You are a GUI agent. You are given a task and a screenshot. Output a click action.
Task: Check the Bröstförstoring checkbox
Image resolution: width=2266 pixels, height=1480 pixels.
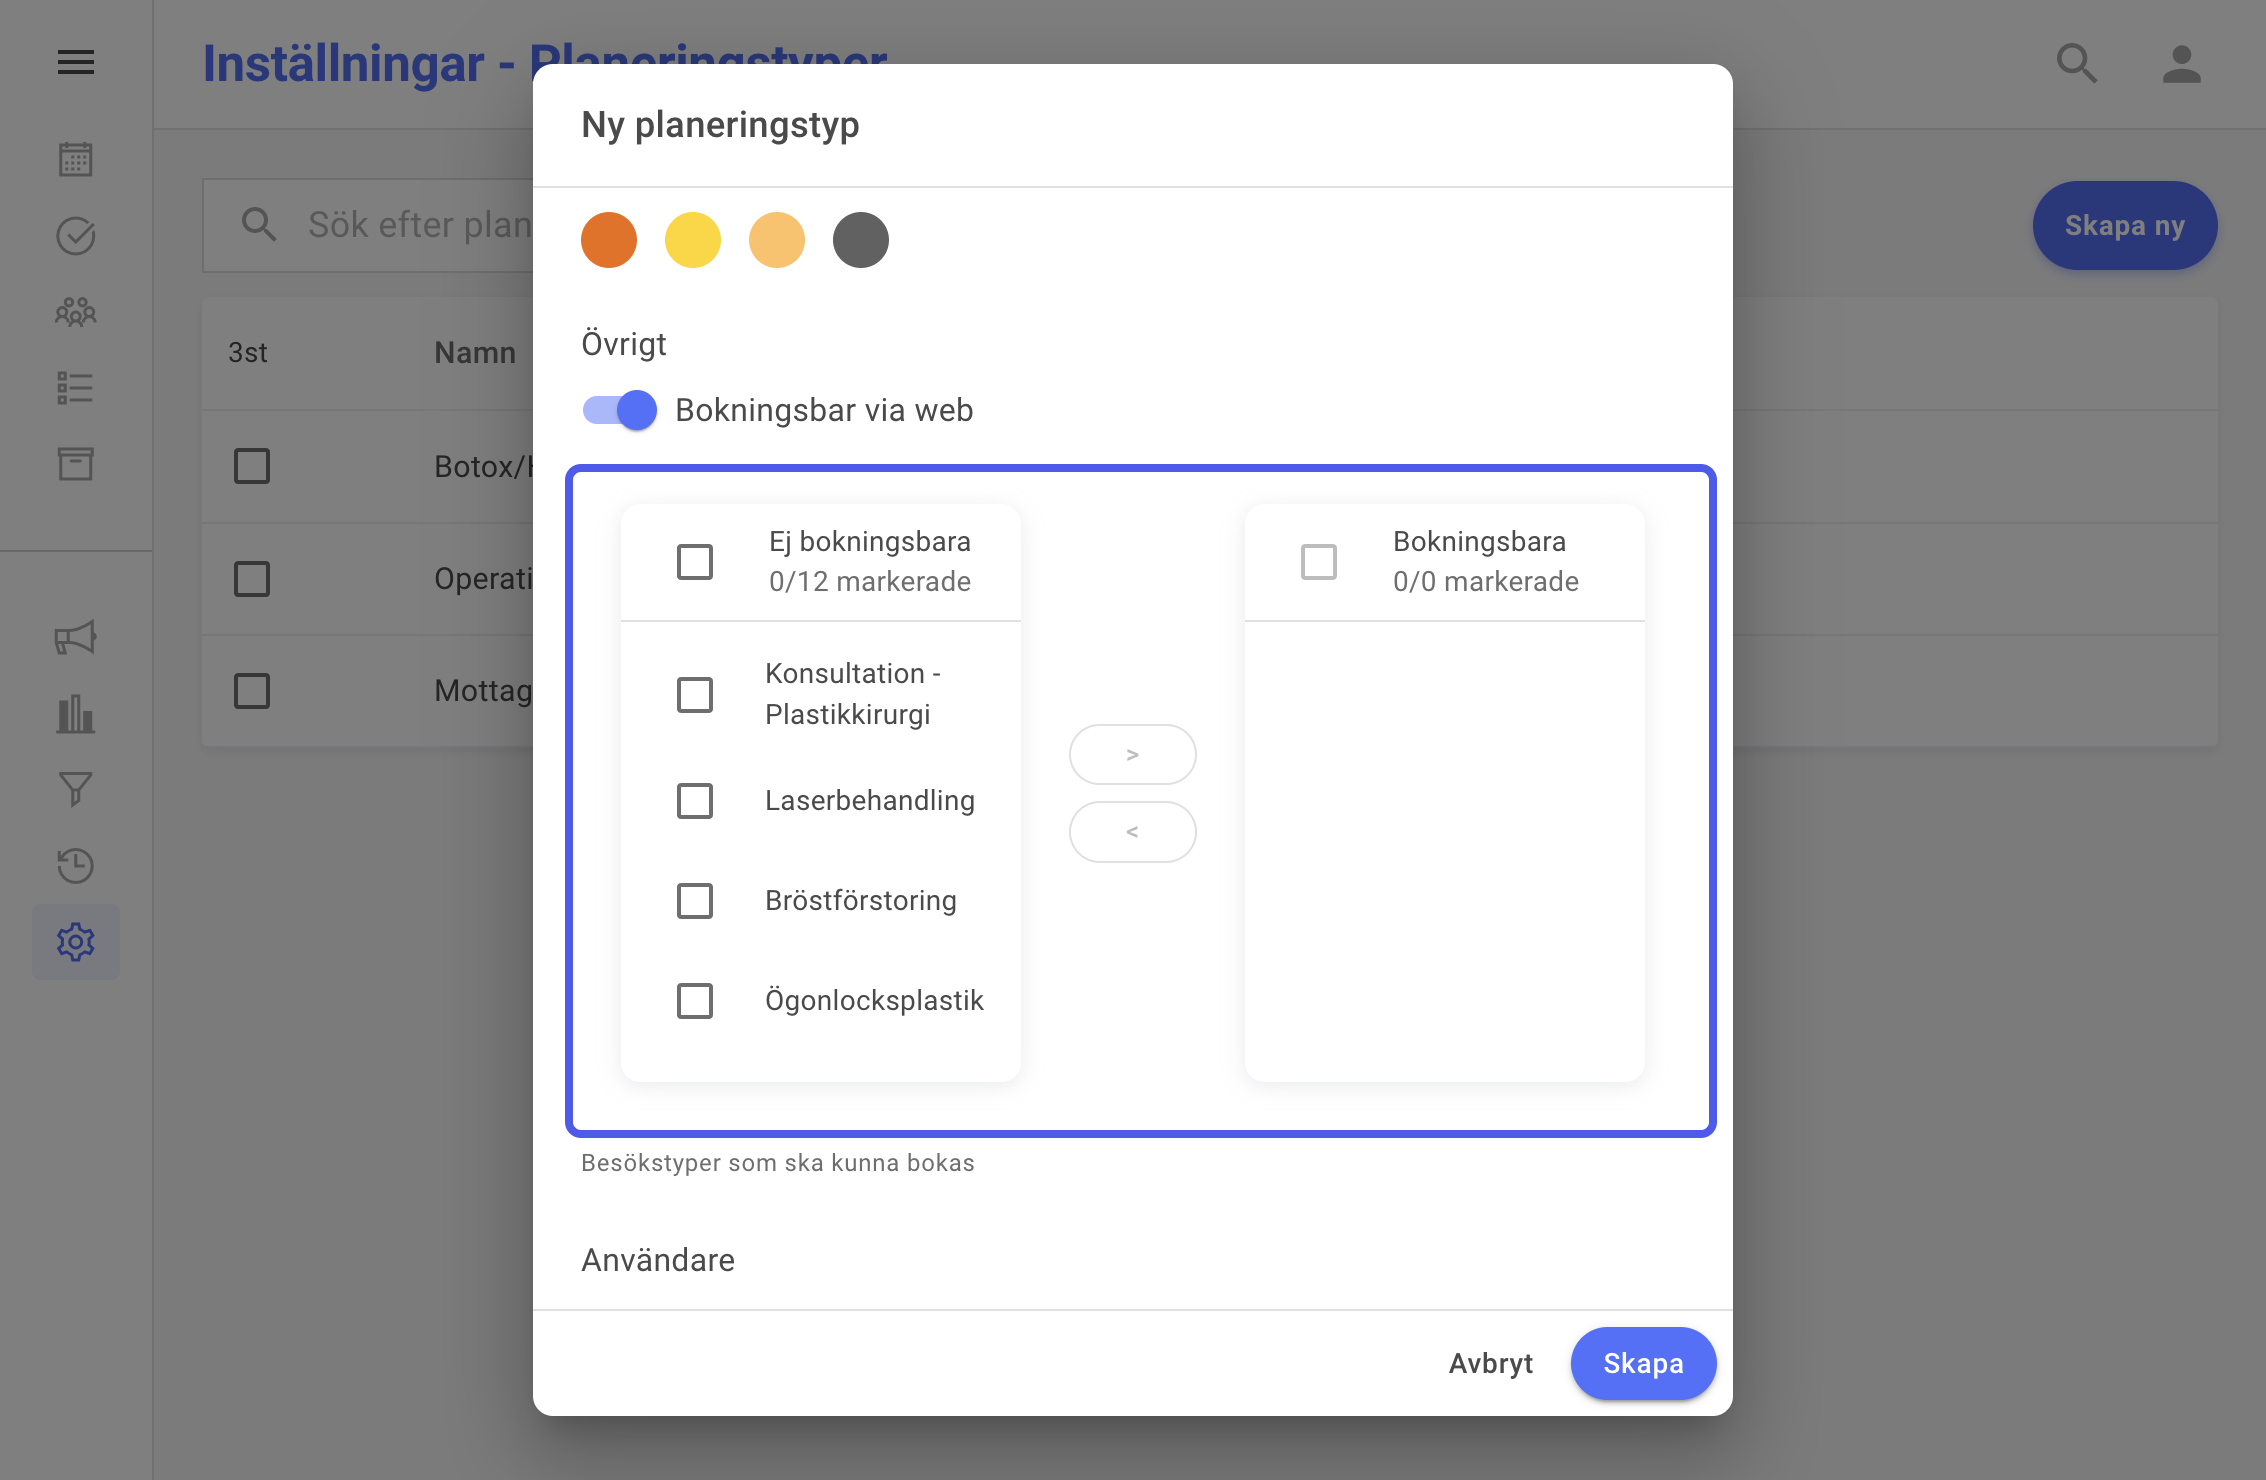[x=695, y=901]
